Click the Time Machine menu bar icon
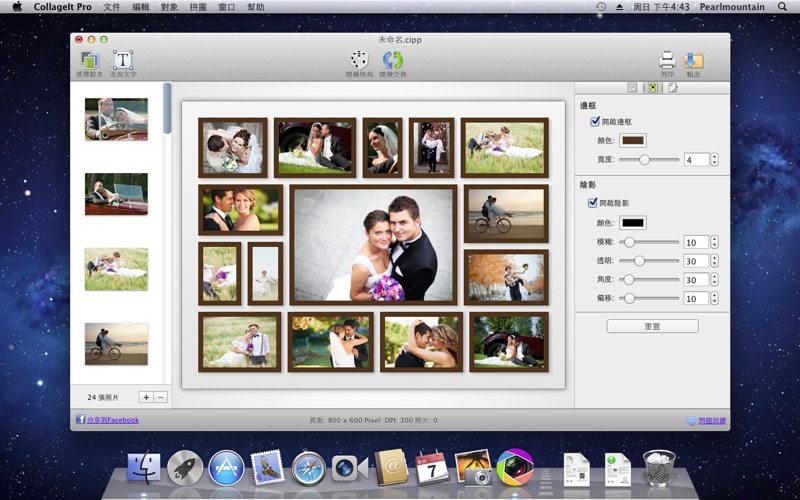Image resolution: width=800 pixels, height=500 pixels. pyautogui.click(x=601, y=7)
